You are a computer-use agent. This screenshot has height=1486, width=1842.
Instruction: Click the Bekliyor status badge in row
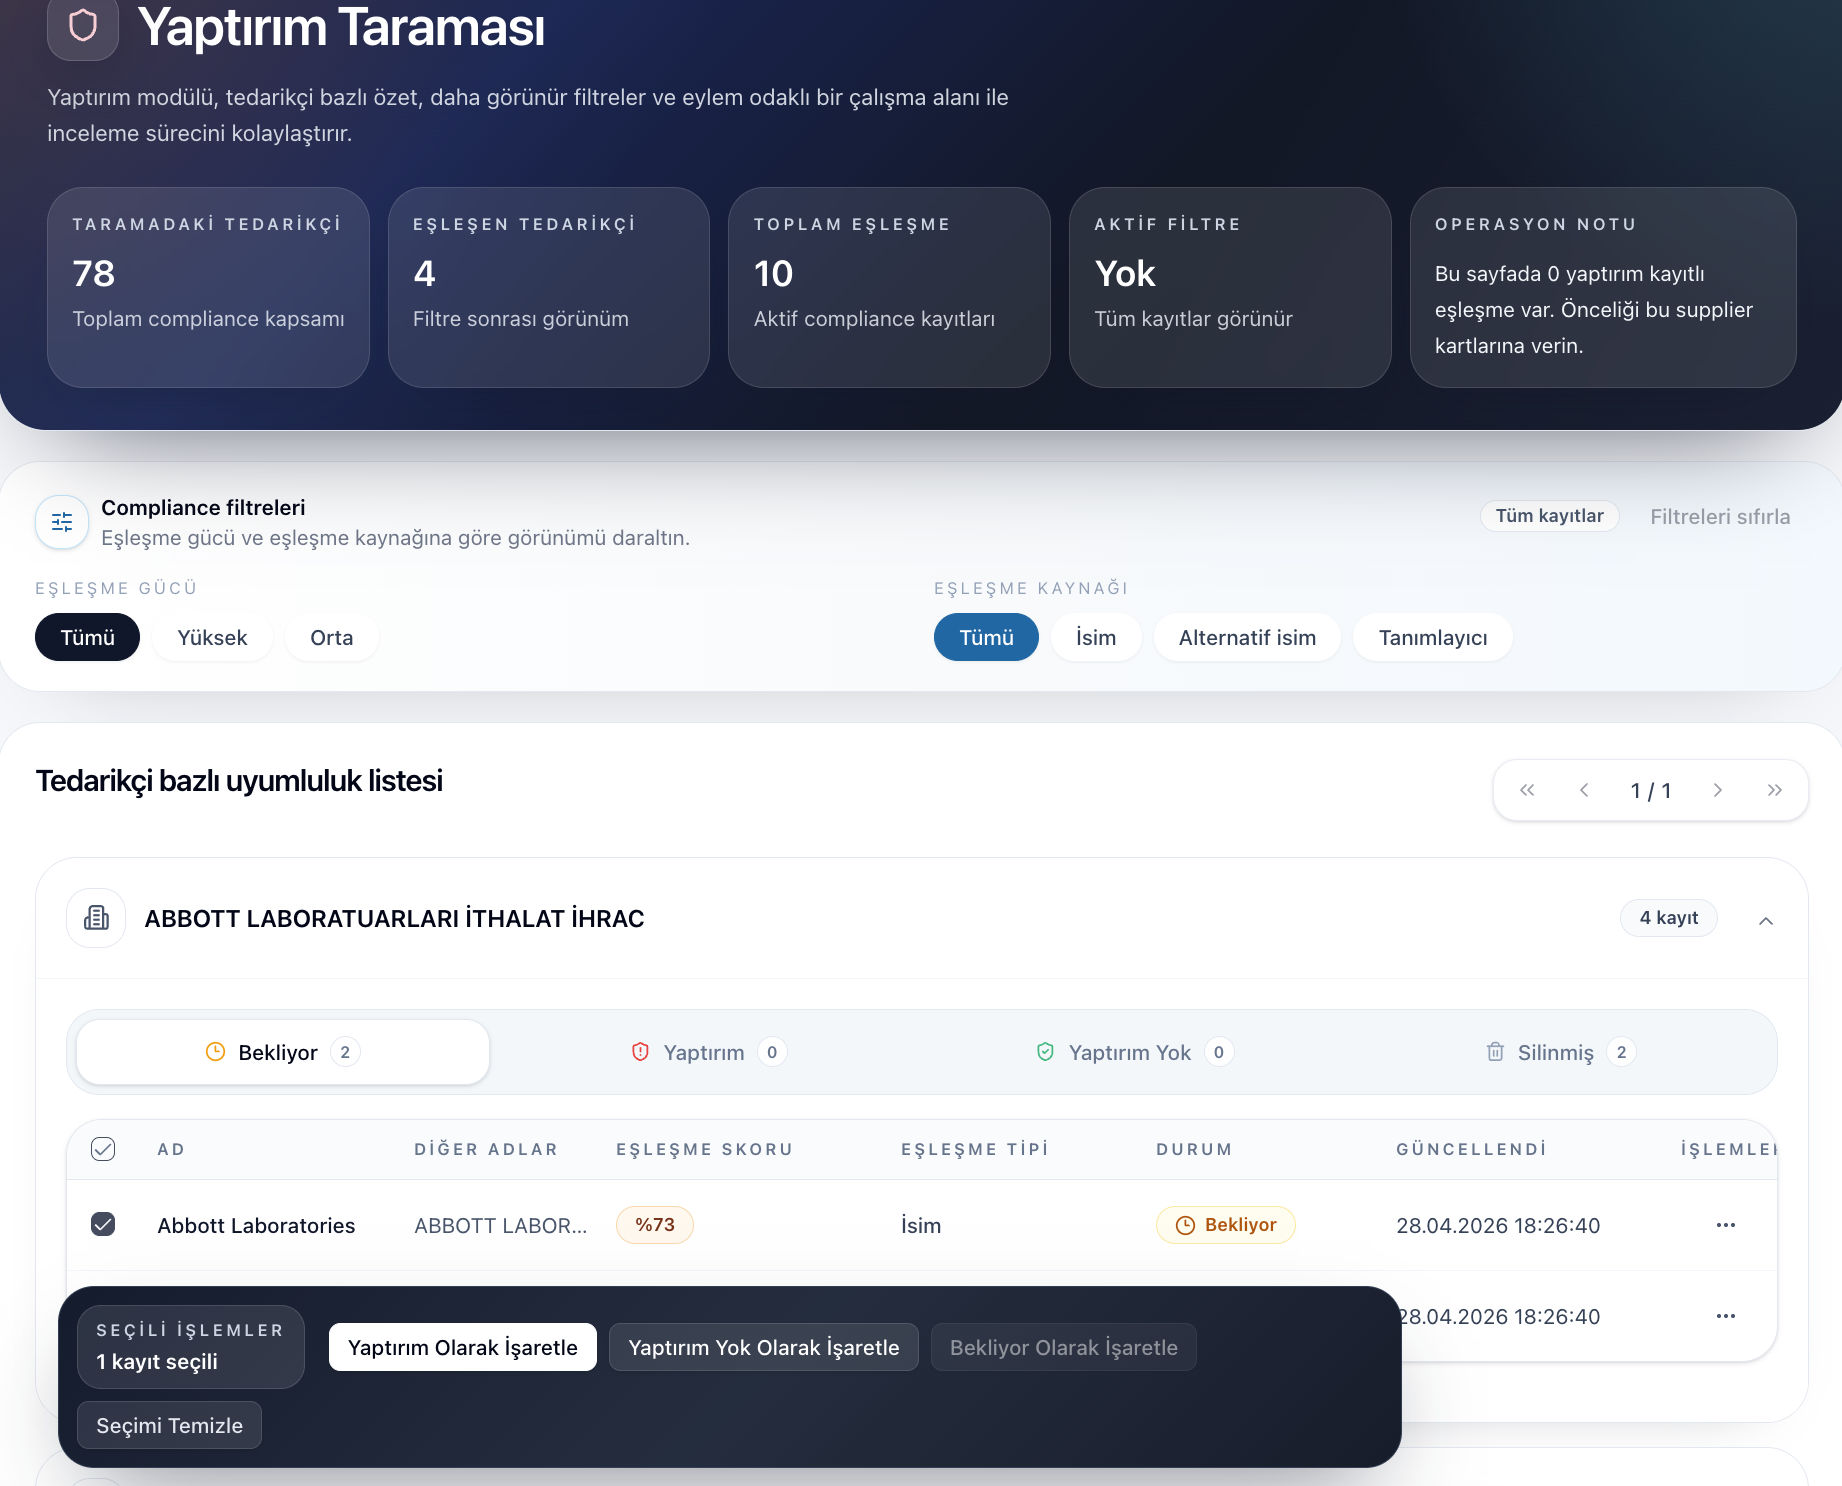(1226, 1225)
